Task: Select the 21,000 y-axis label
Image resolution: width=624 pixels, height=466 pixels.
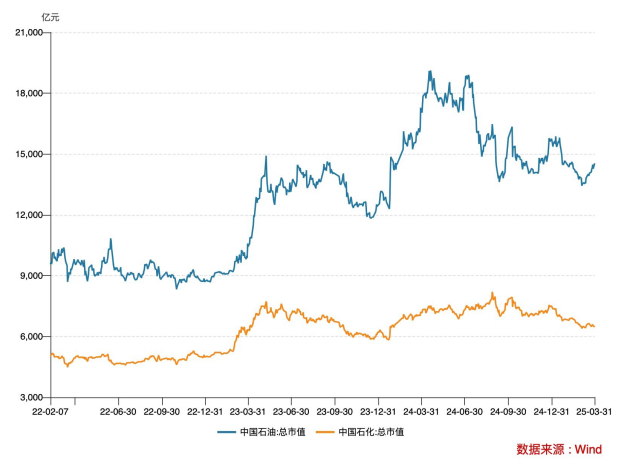Action: point(31,33)
